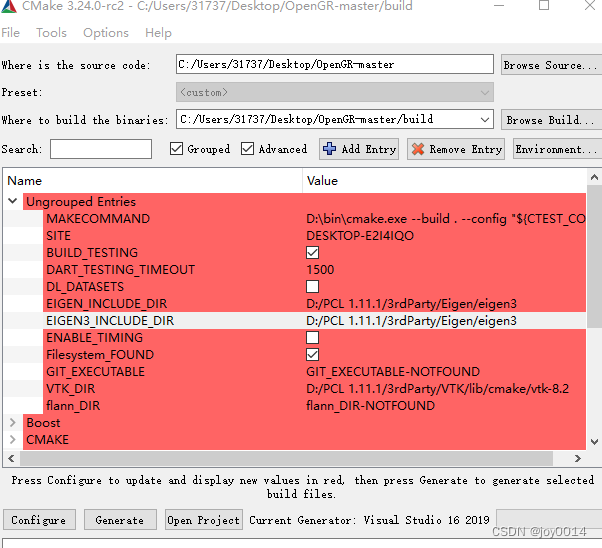Collapse the Ungrouped Entries group
The image size is (602, 548).
tap(13, 201)
